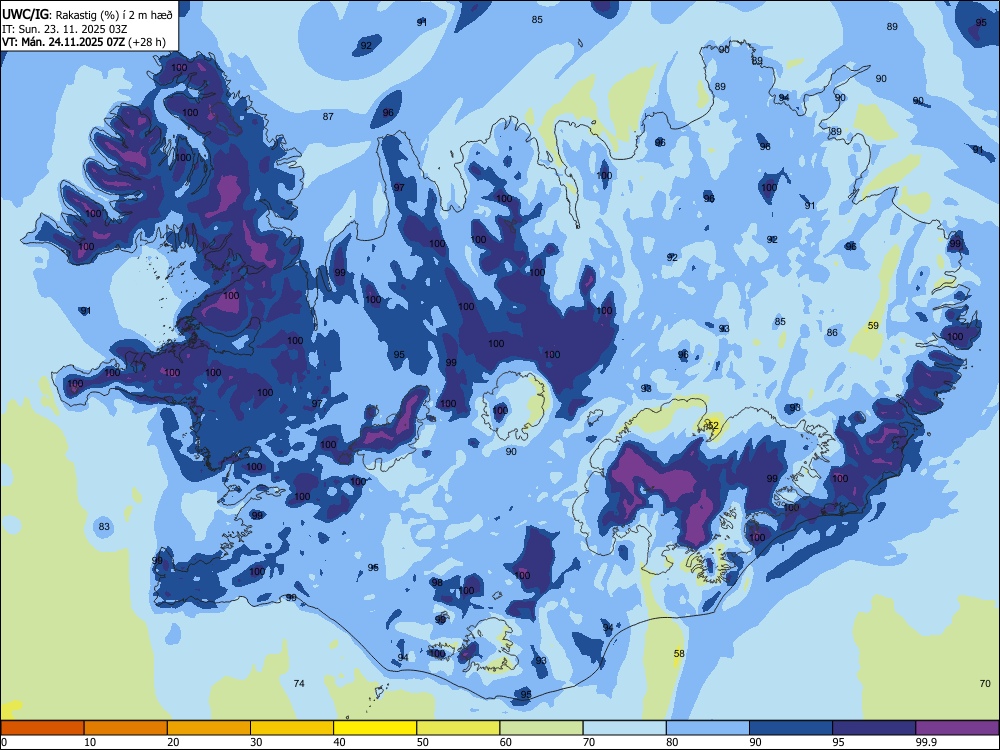Click the map value '87' in the northern sea
1000x750 pixels.
pos(328,116)
